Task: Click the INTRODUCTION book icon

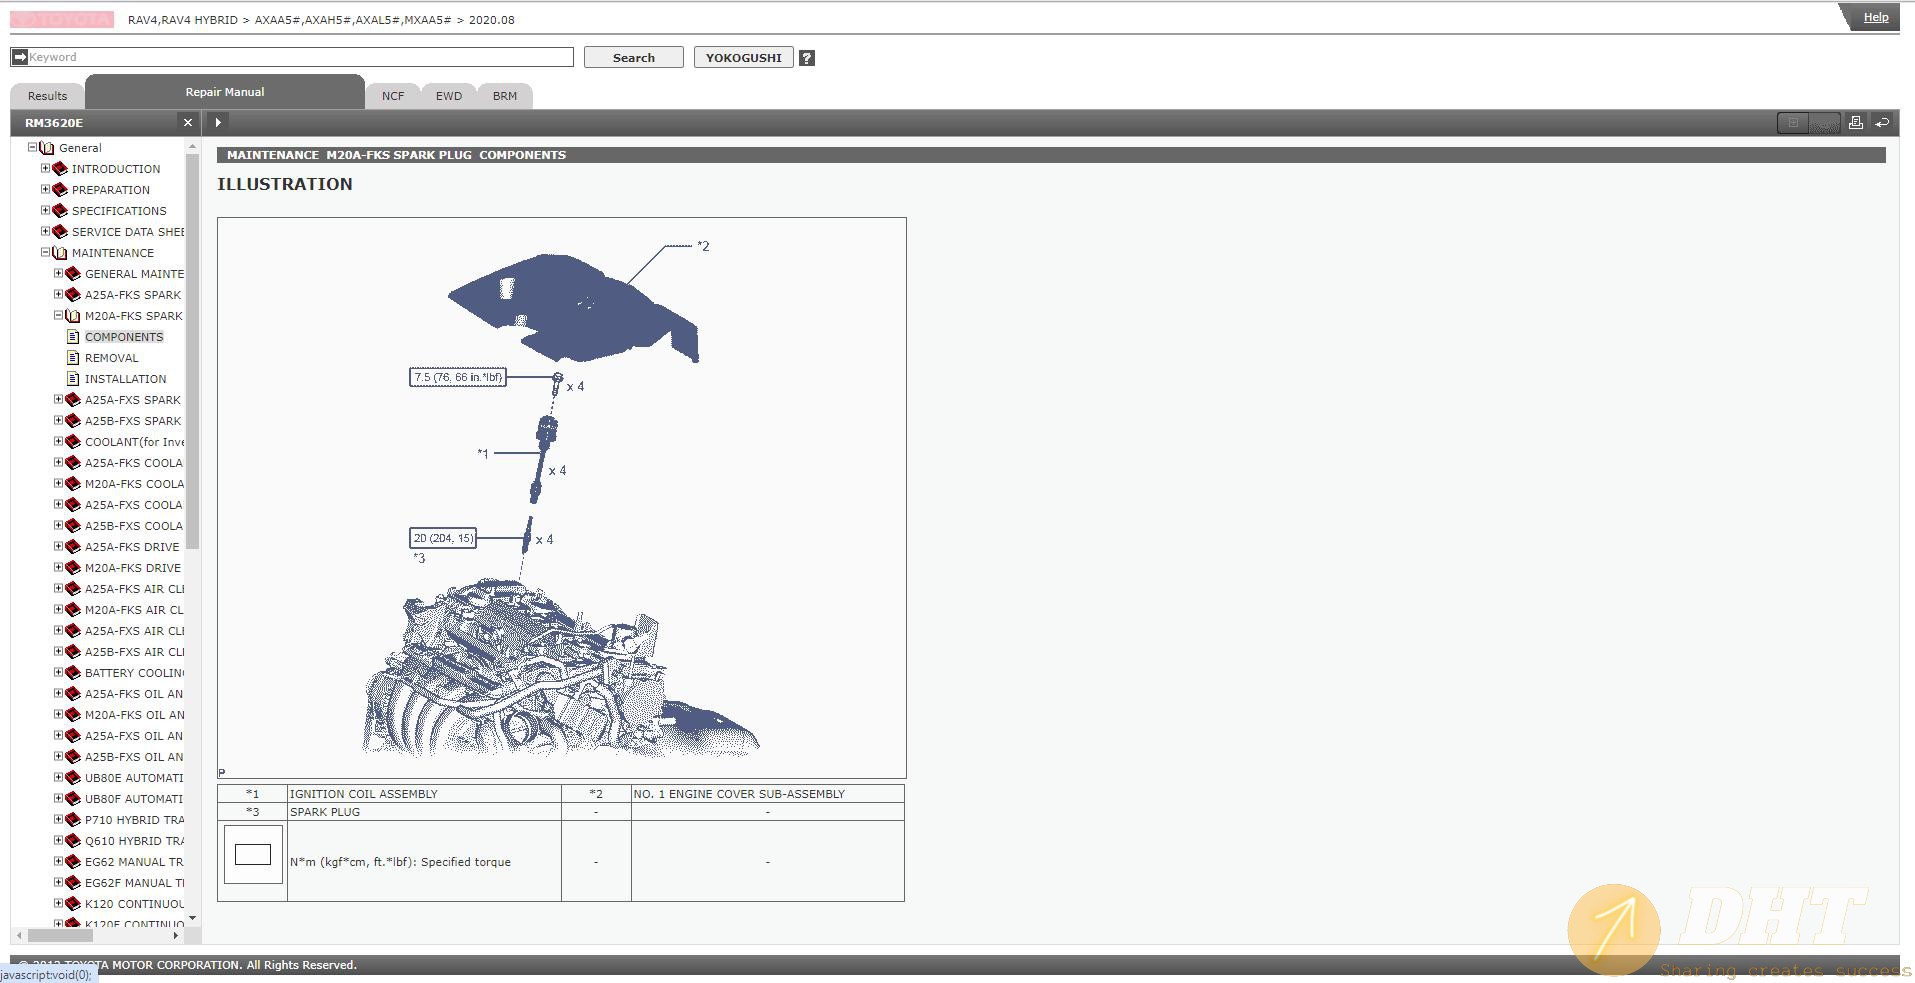Action: pos(60,169)
